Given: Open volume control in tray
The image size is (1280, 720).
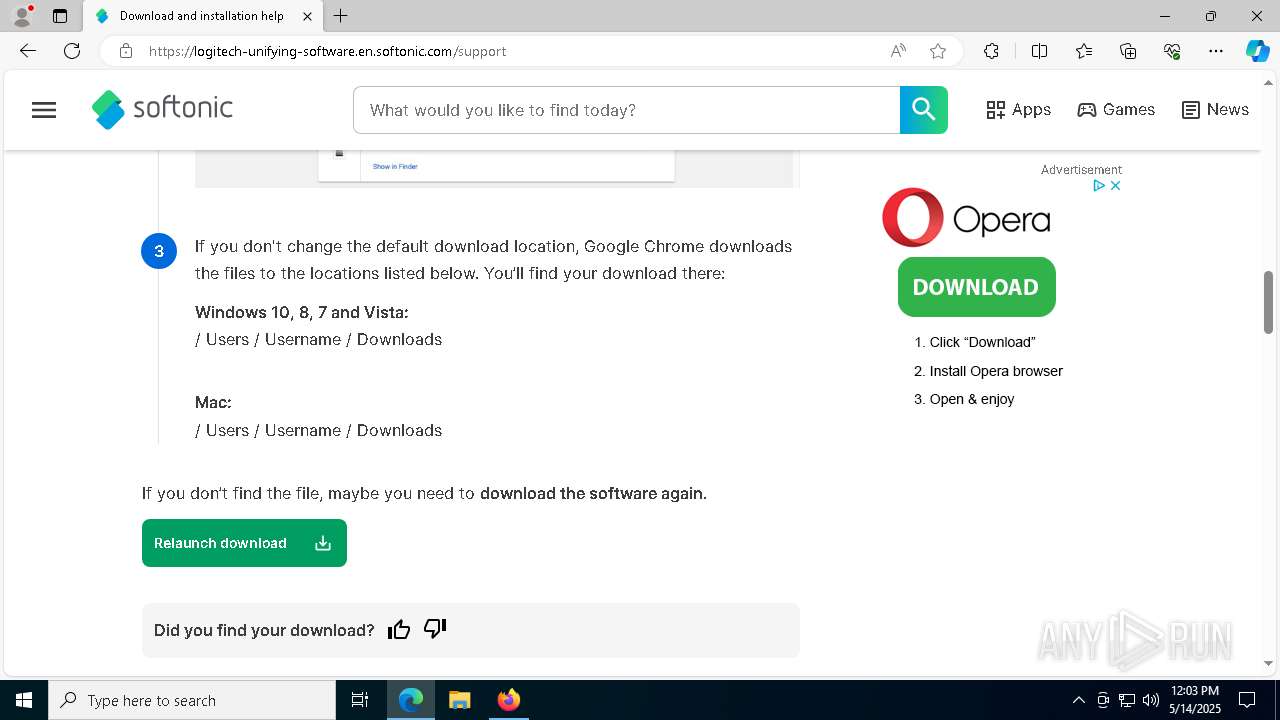Looking at the screenshot, I should (1151, 700).
